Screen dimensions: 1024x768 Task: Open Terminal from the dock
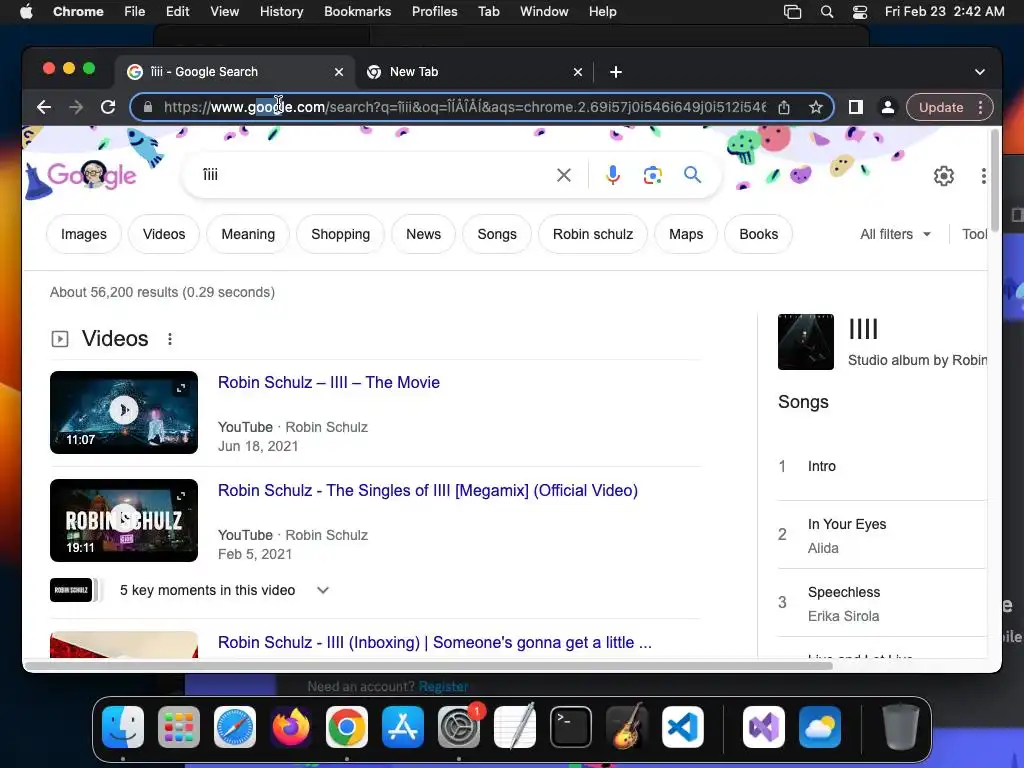click(571, 727)
